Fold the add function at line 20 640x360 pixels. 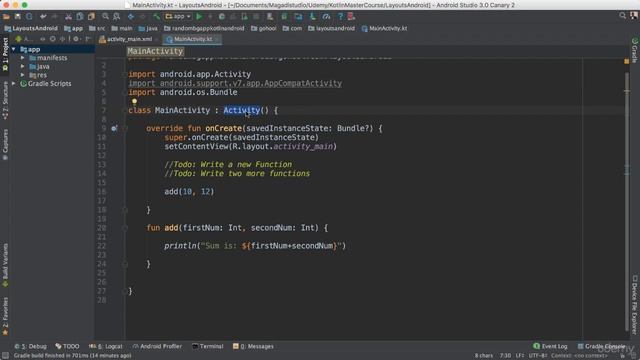[x=125, y=228]
